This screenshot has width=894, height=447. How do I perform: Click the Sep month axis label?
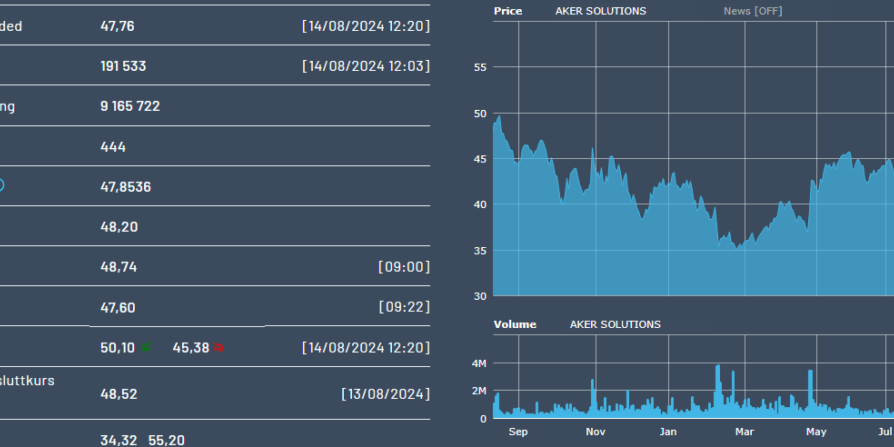(x=518, y=432)
